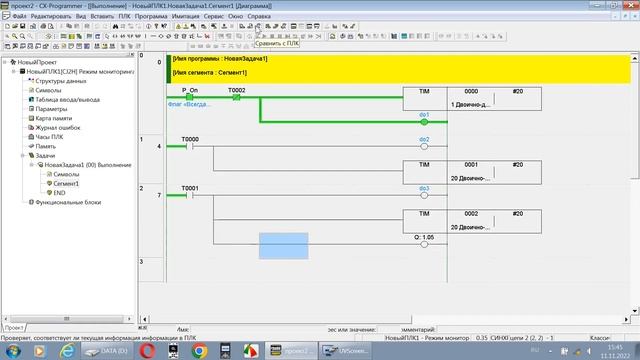The image size is (640, 360).
Task: Click the Zoom In magnifier icon
Action: 14,36
